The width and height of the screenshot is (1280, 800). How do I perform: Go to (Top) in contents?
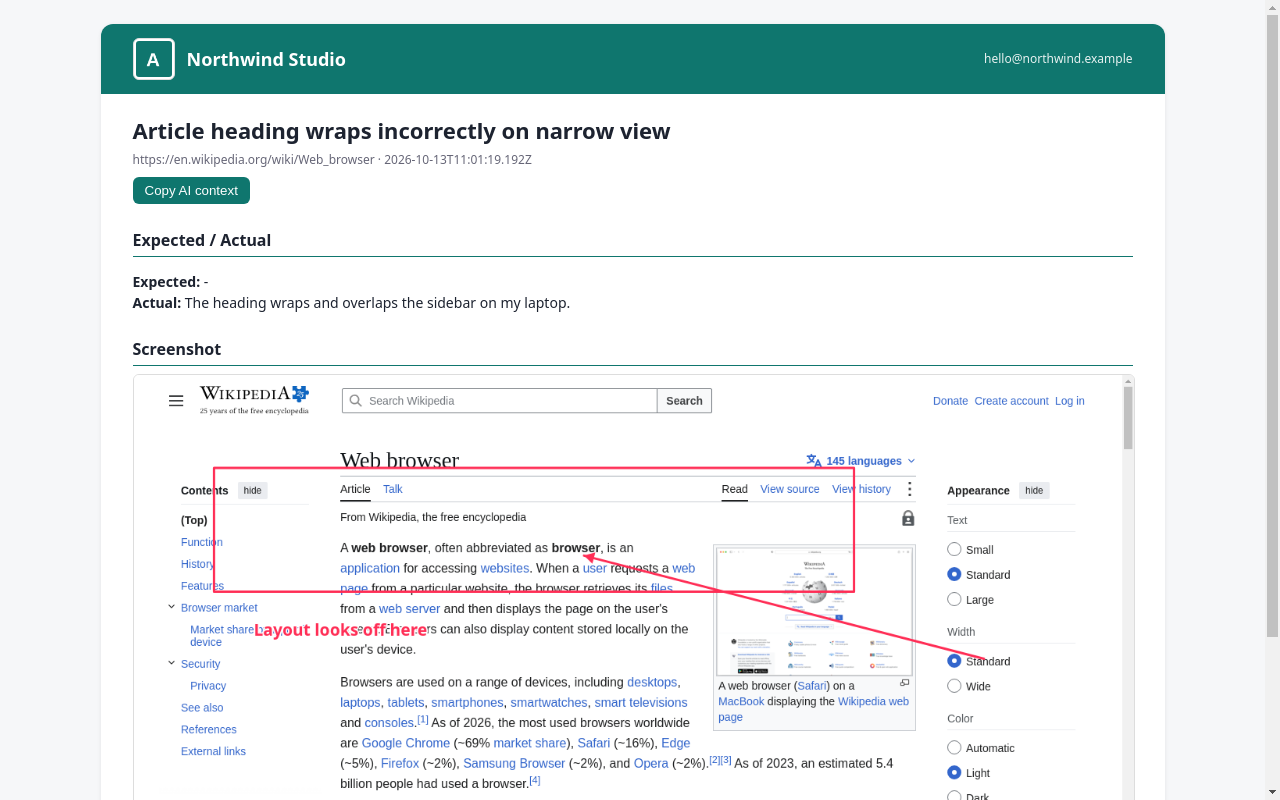click(194, 520)
